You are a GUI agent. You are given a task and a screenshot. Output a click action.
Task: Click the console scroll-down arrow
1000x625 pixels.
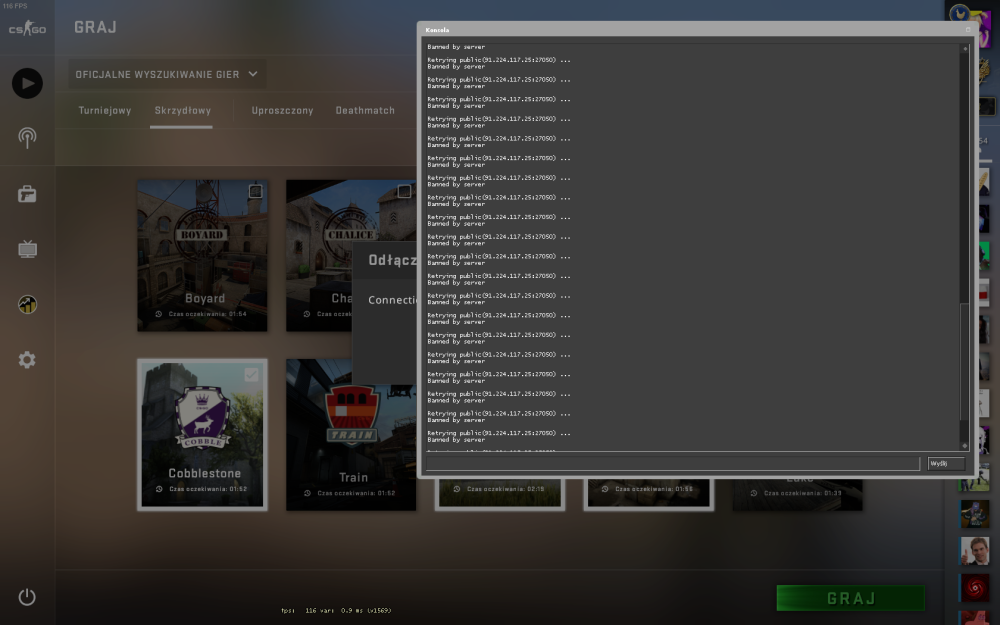(965, 446)
